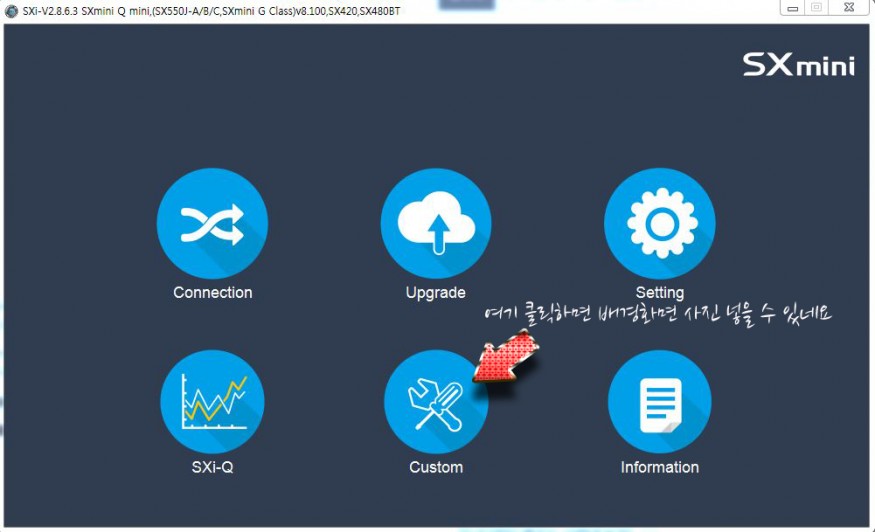
Task: Open the Connection shuffle-arrows icon
Action: click(212, 223)
